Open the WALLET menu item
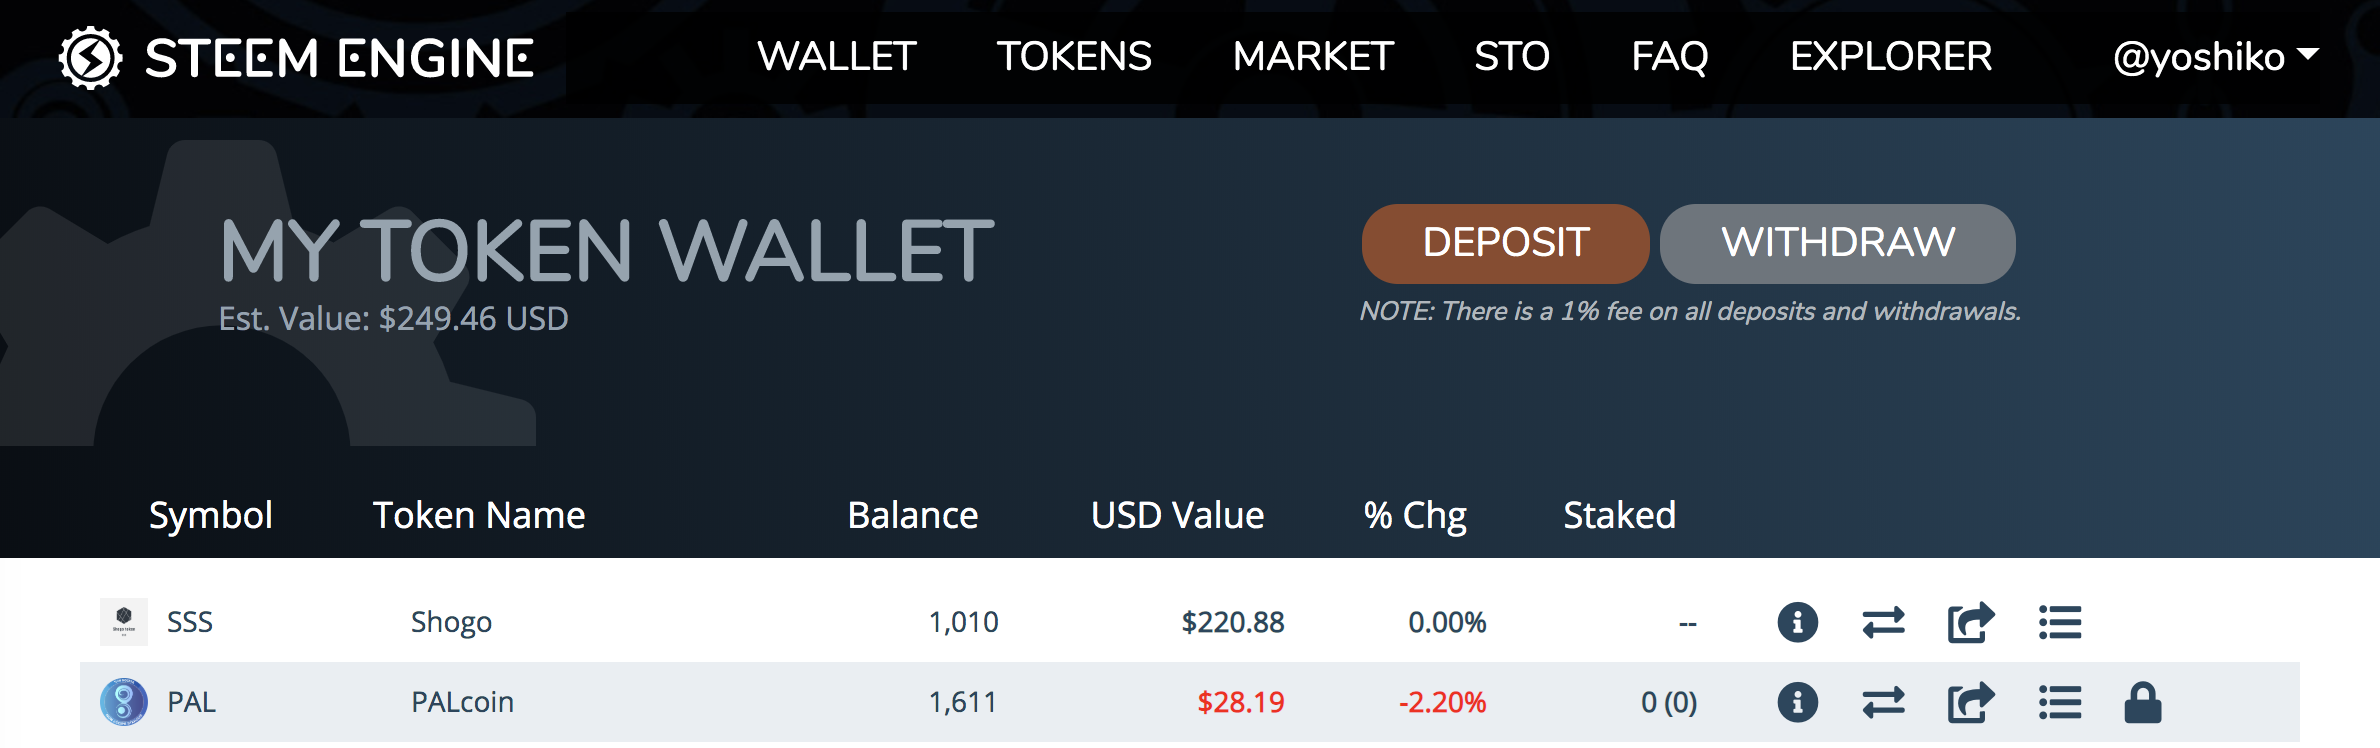This screenshot has width=2380, height=748. [x=837, y=57]
